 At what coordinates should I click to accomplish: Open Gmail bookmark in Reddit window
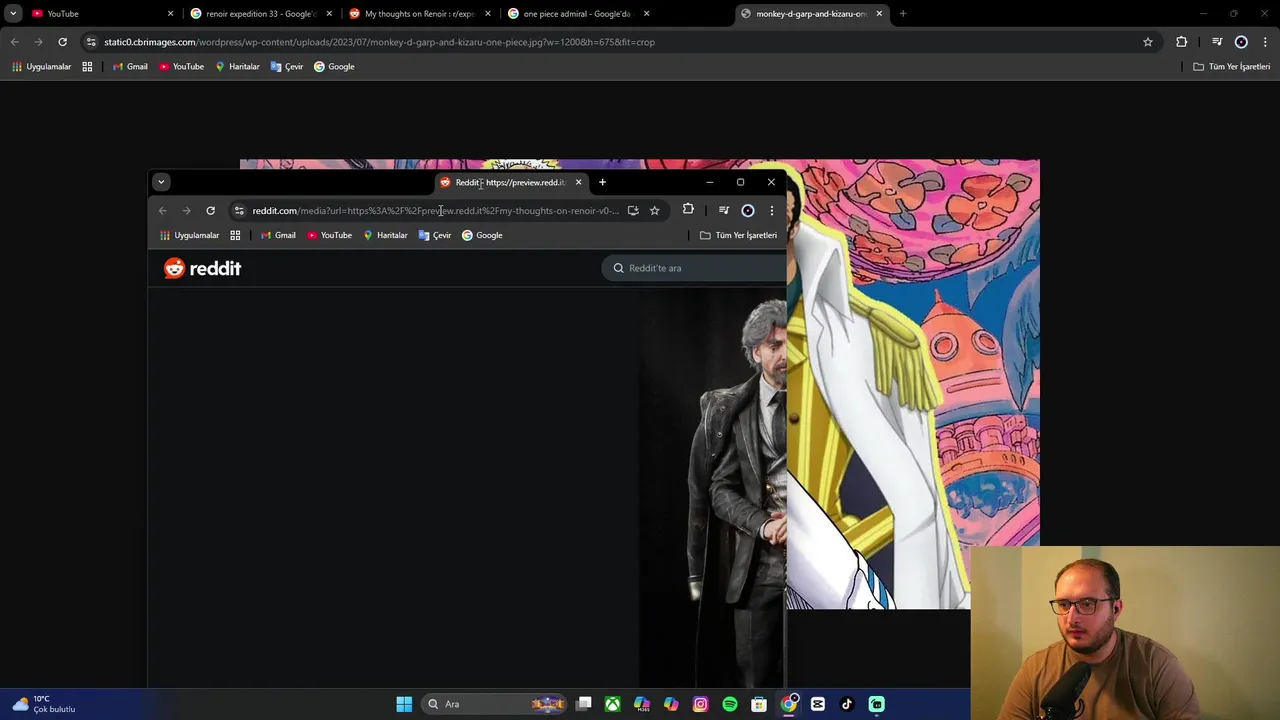click(278, 235)
